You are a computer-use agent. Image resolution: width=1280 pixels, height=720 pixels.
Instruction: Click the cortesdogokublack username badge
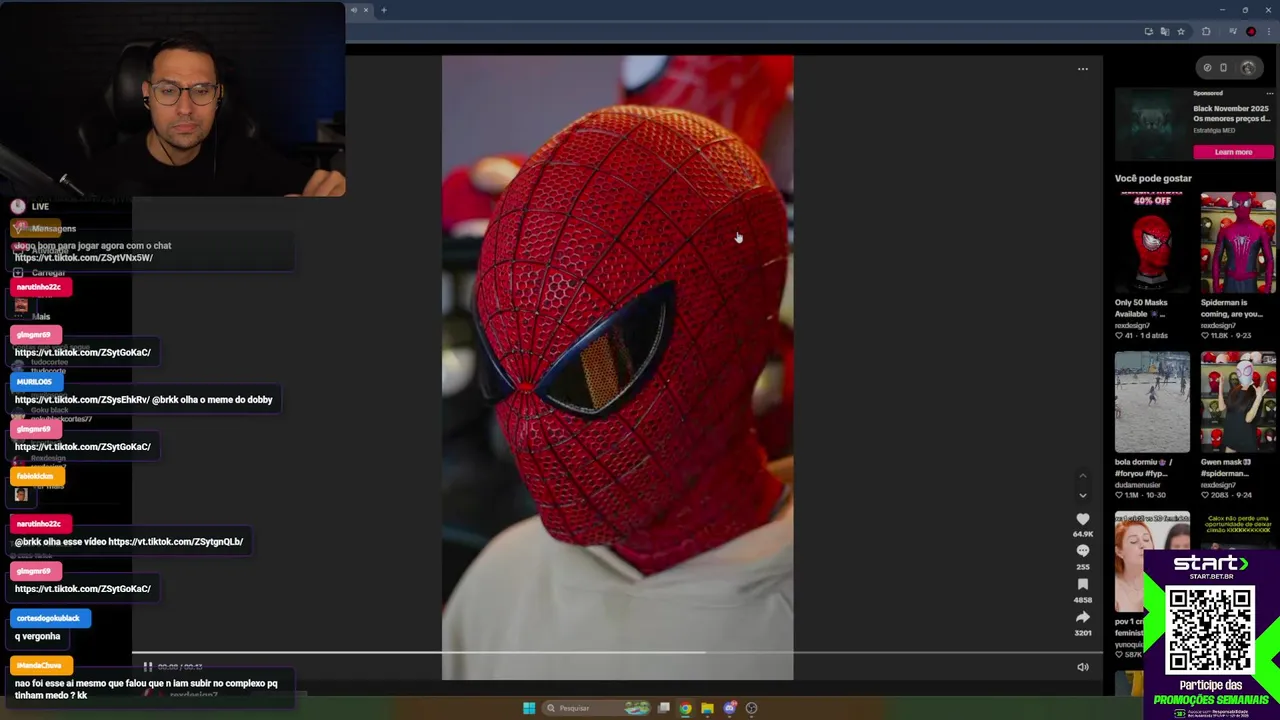coord(50,618)
